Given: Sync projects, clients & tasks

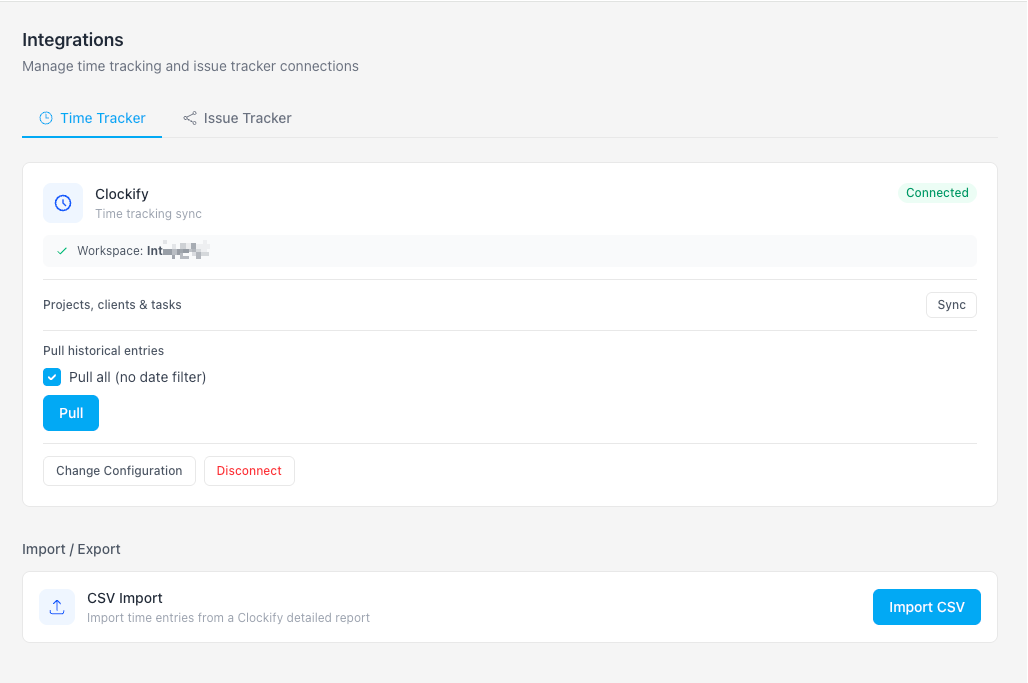Looking at the screenshot, I should coord(951,305).
